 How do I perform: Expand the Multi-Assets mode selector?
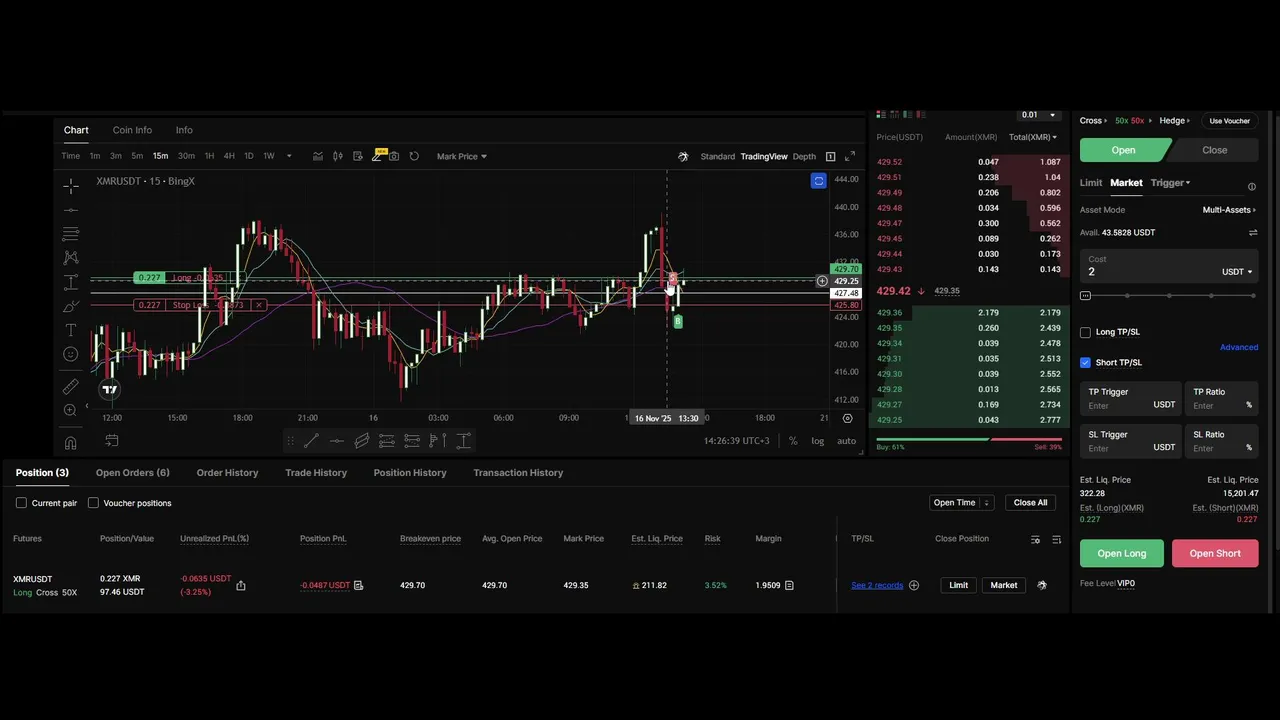click(x=1229, y=210)
